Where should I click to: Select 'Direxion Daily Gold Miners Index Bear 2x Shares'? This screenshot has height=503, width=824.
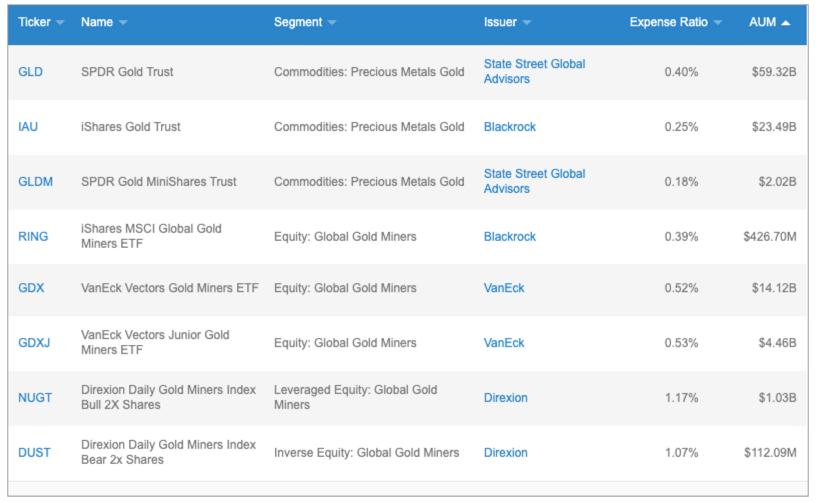click(168, 452)
